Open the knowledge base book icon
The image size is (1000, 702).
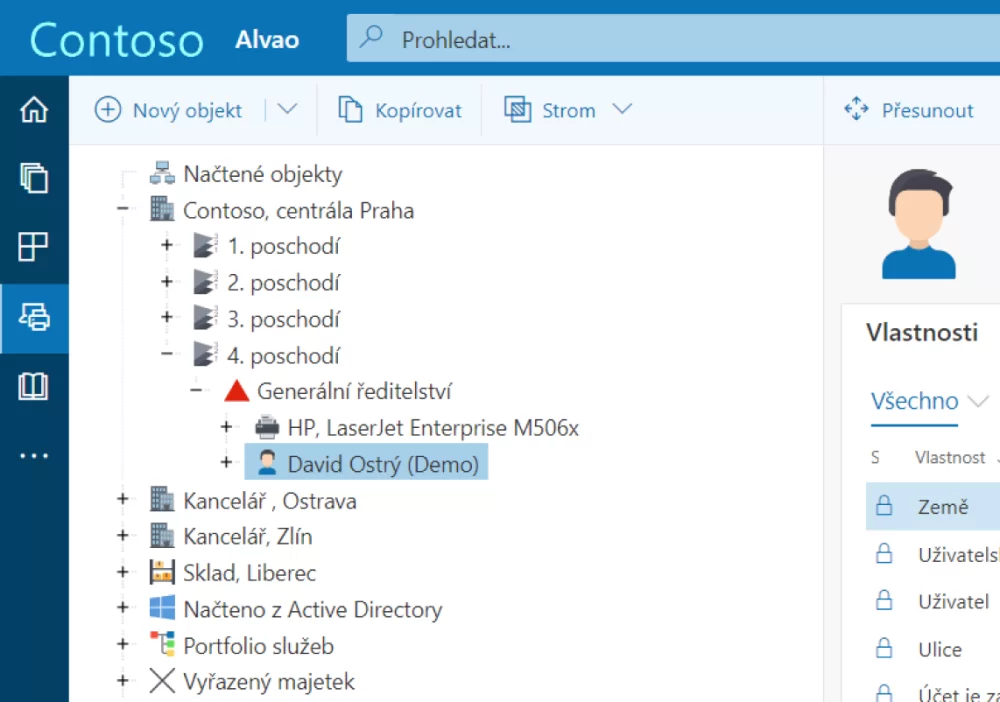34,387
